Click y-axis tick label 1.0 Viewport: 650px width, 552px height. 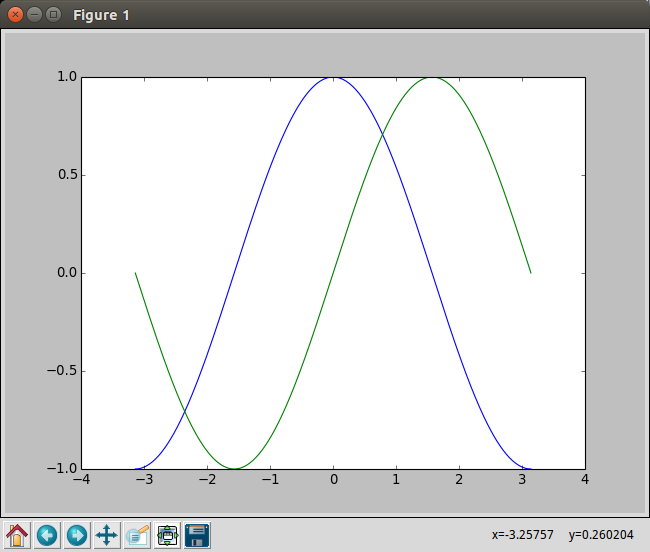[67, 77]
